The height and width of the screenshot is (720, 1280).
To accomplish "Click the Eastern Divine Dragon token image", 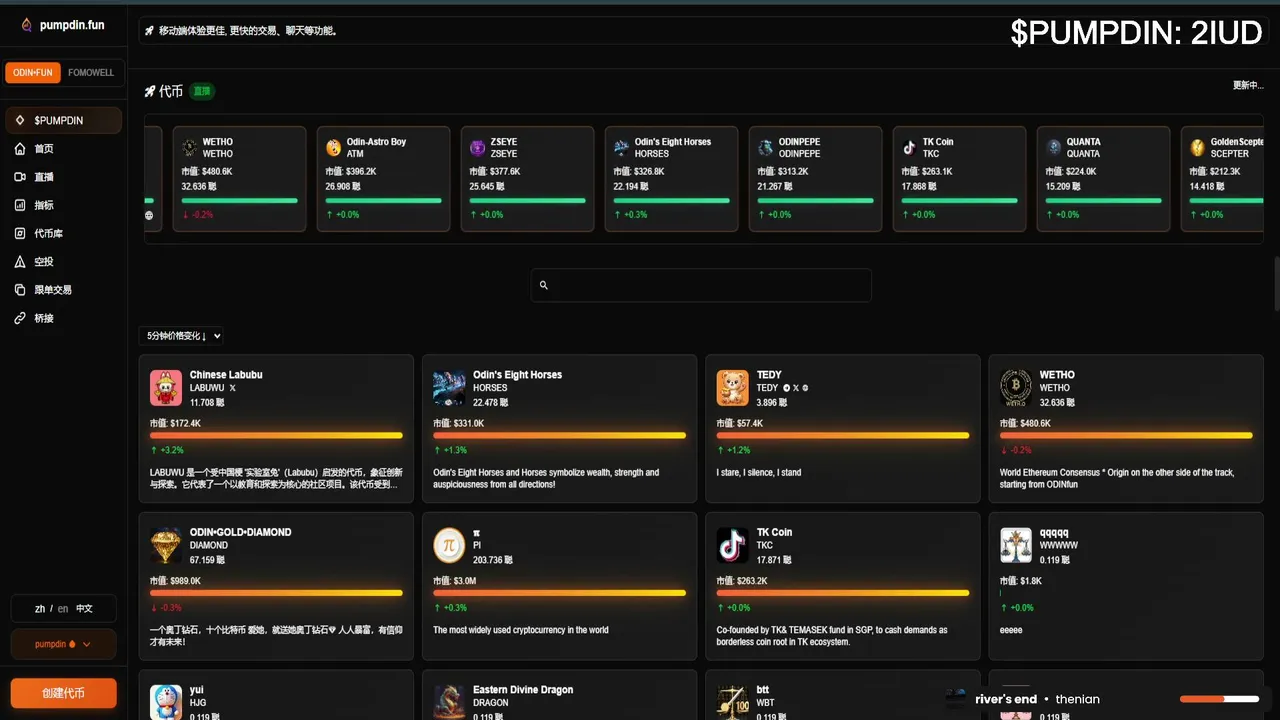I will [450, 702].
